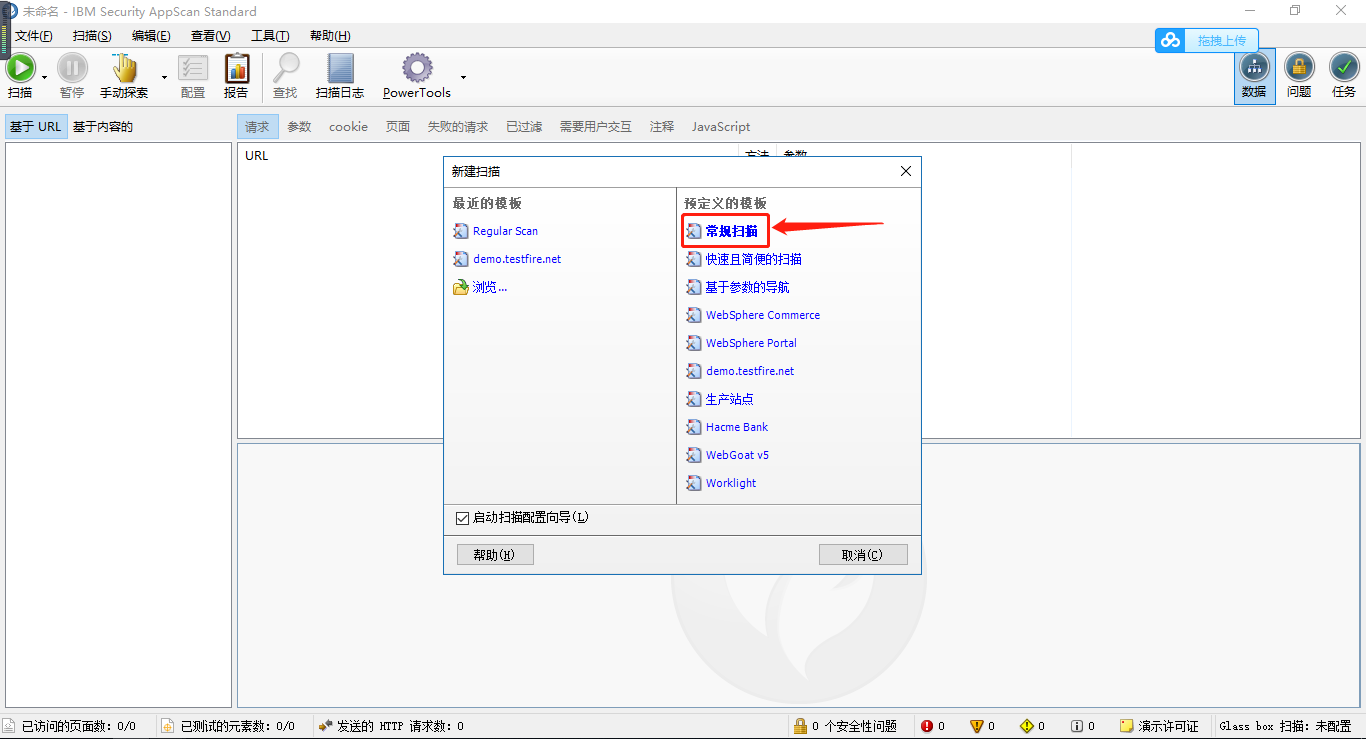Click the Hacme Bank template icon
1366x739 pixels.
coord(694,427)
